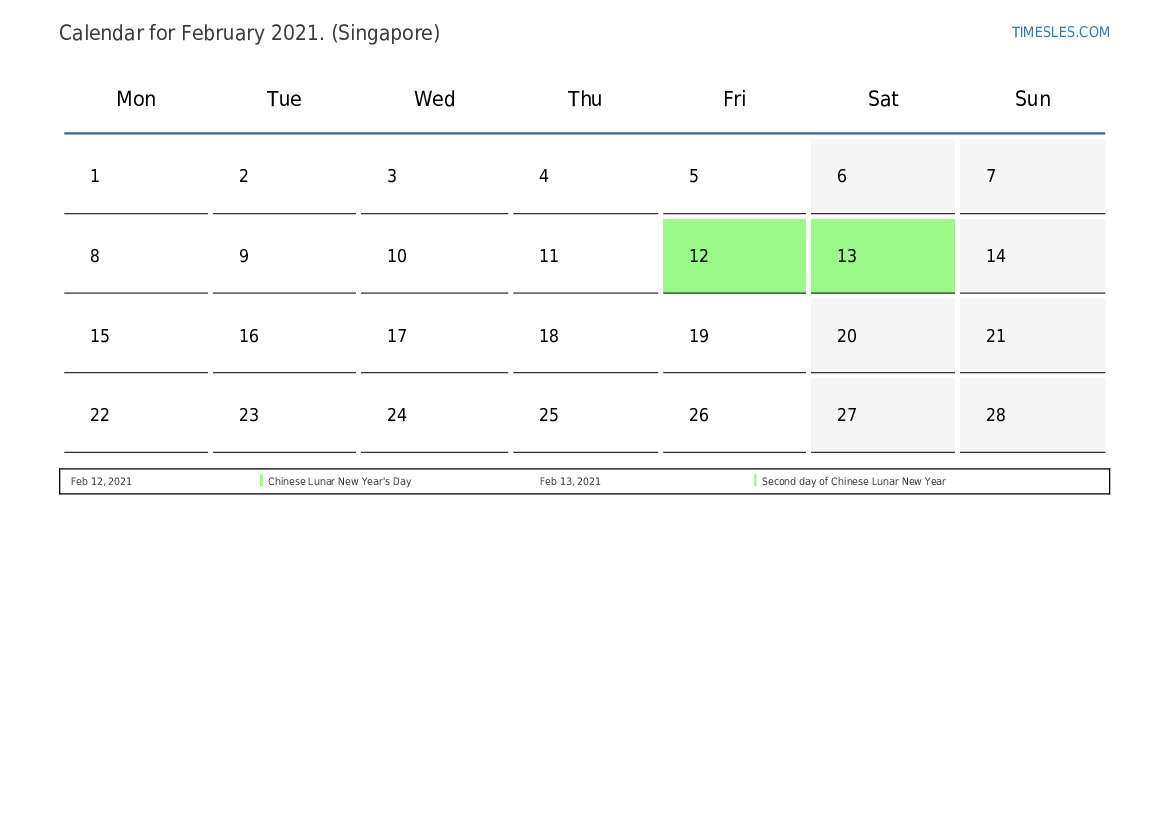Select the February 28 date cell
The image size is (1169, 827).
click(1032, 415)
